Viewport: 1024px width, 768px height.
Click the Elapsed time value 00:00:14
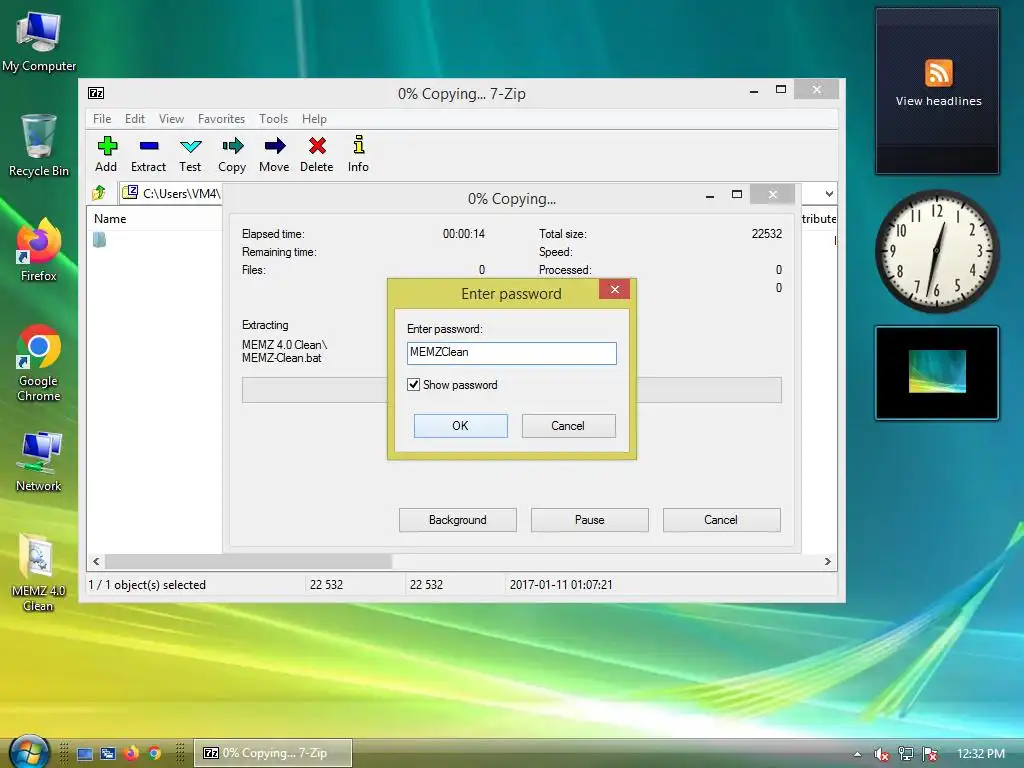point(464,234)
